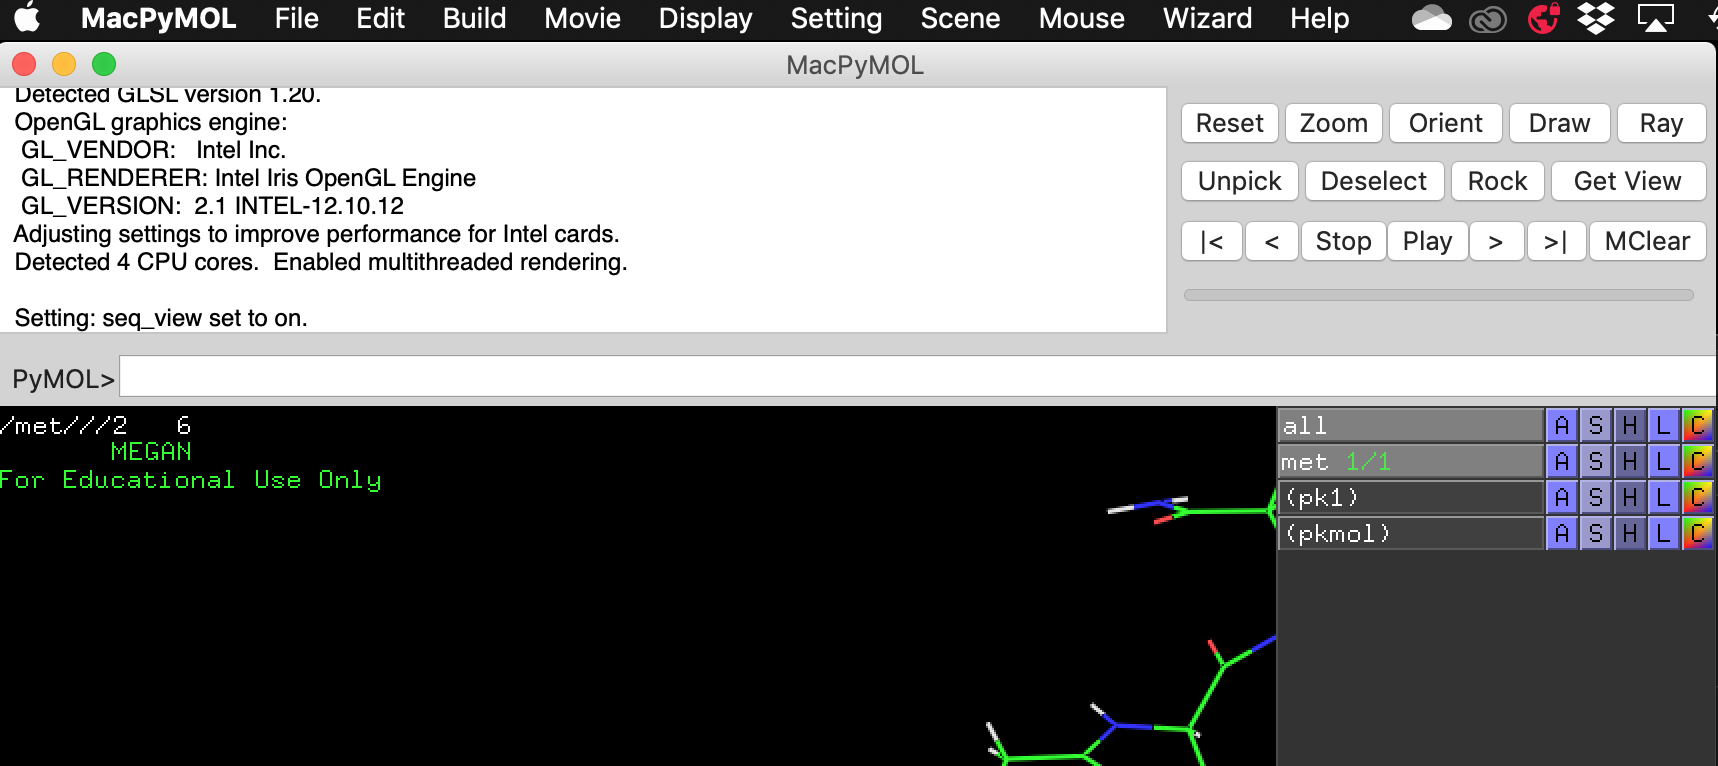1718x766 pixels.
Task: Open the L (Label) menu for (pk1)
Action: (x=1663, y=497)
